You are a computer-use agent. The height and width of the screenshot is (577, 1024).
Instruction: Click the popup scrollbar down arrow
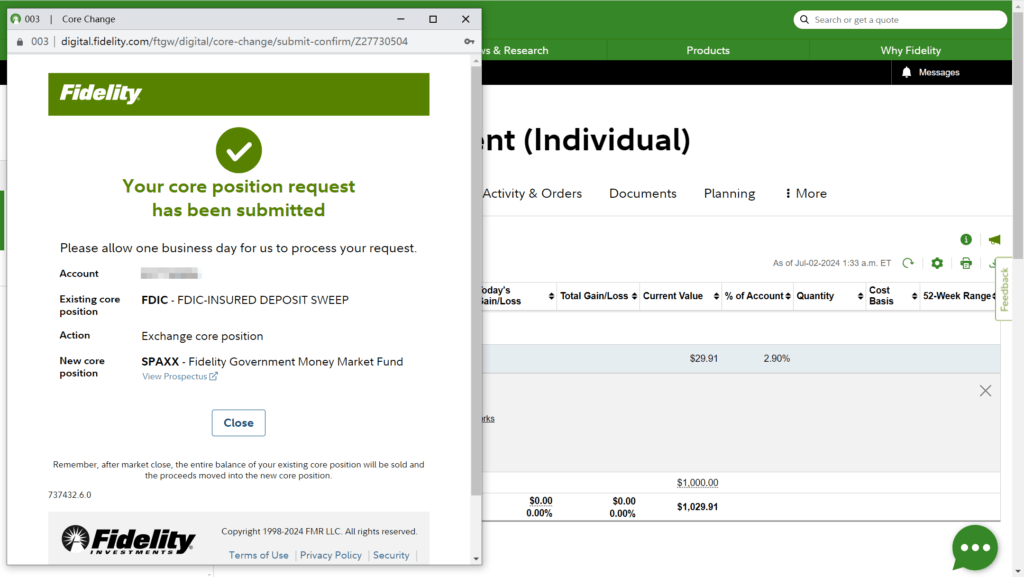[476, 559]
